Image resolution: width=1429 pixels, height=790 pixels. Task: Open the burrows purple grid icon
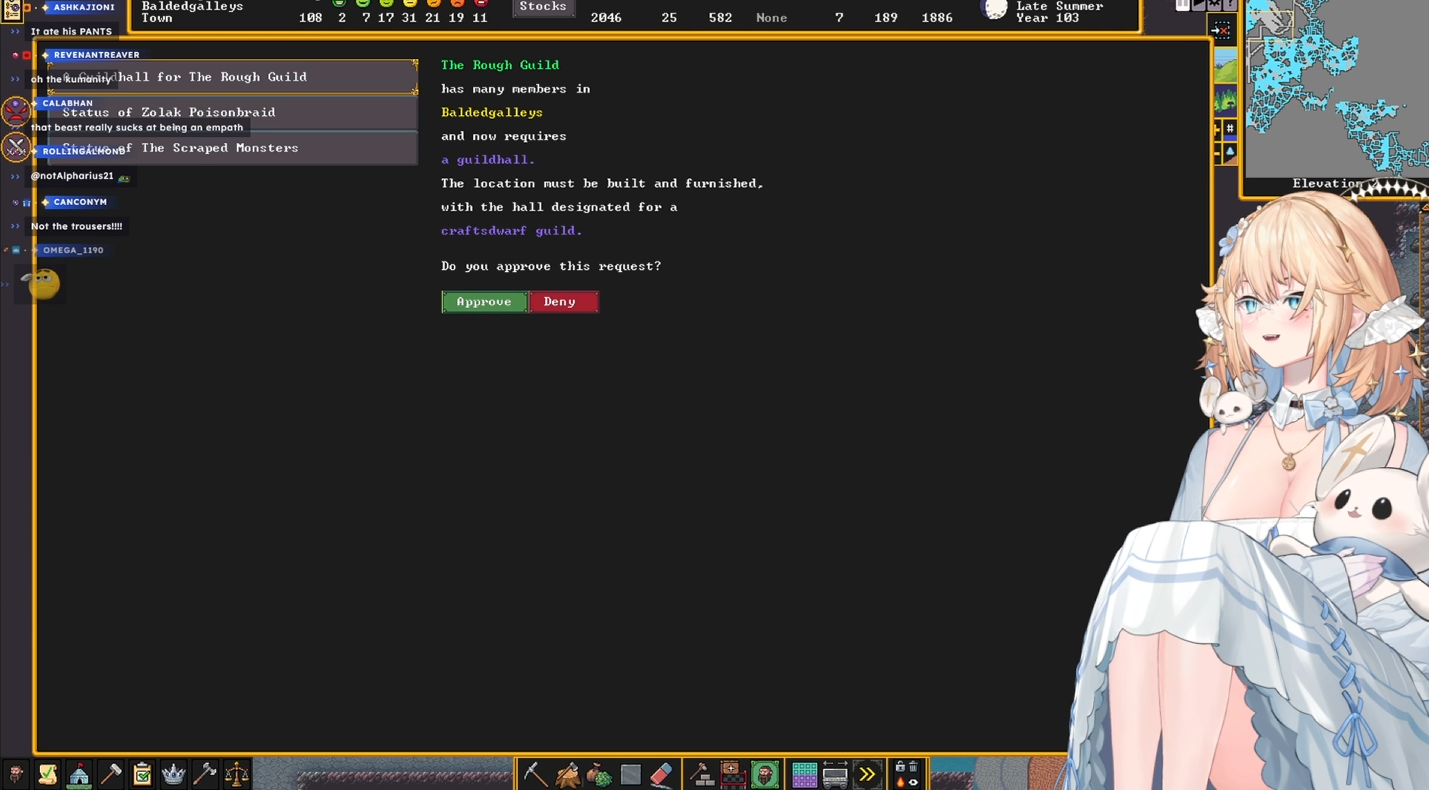[x=804, y=774]
